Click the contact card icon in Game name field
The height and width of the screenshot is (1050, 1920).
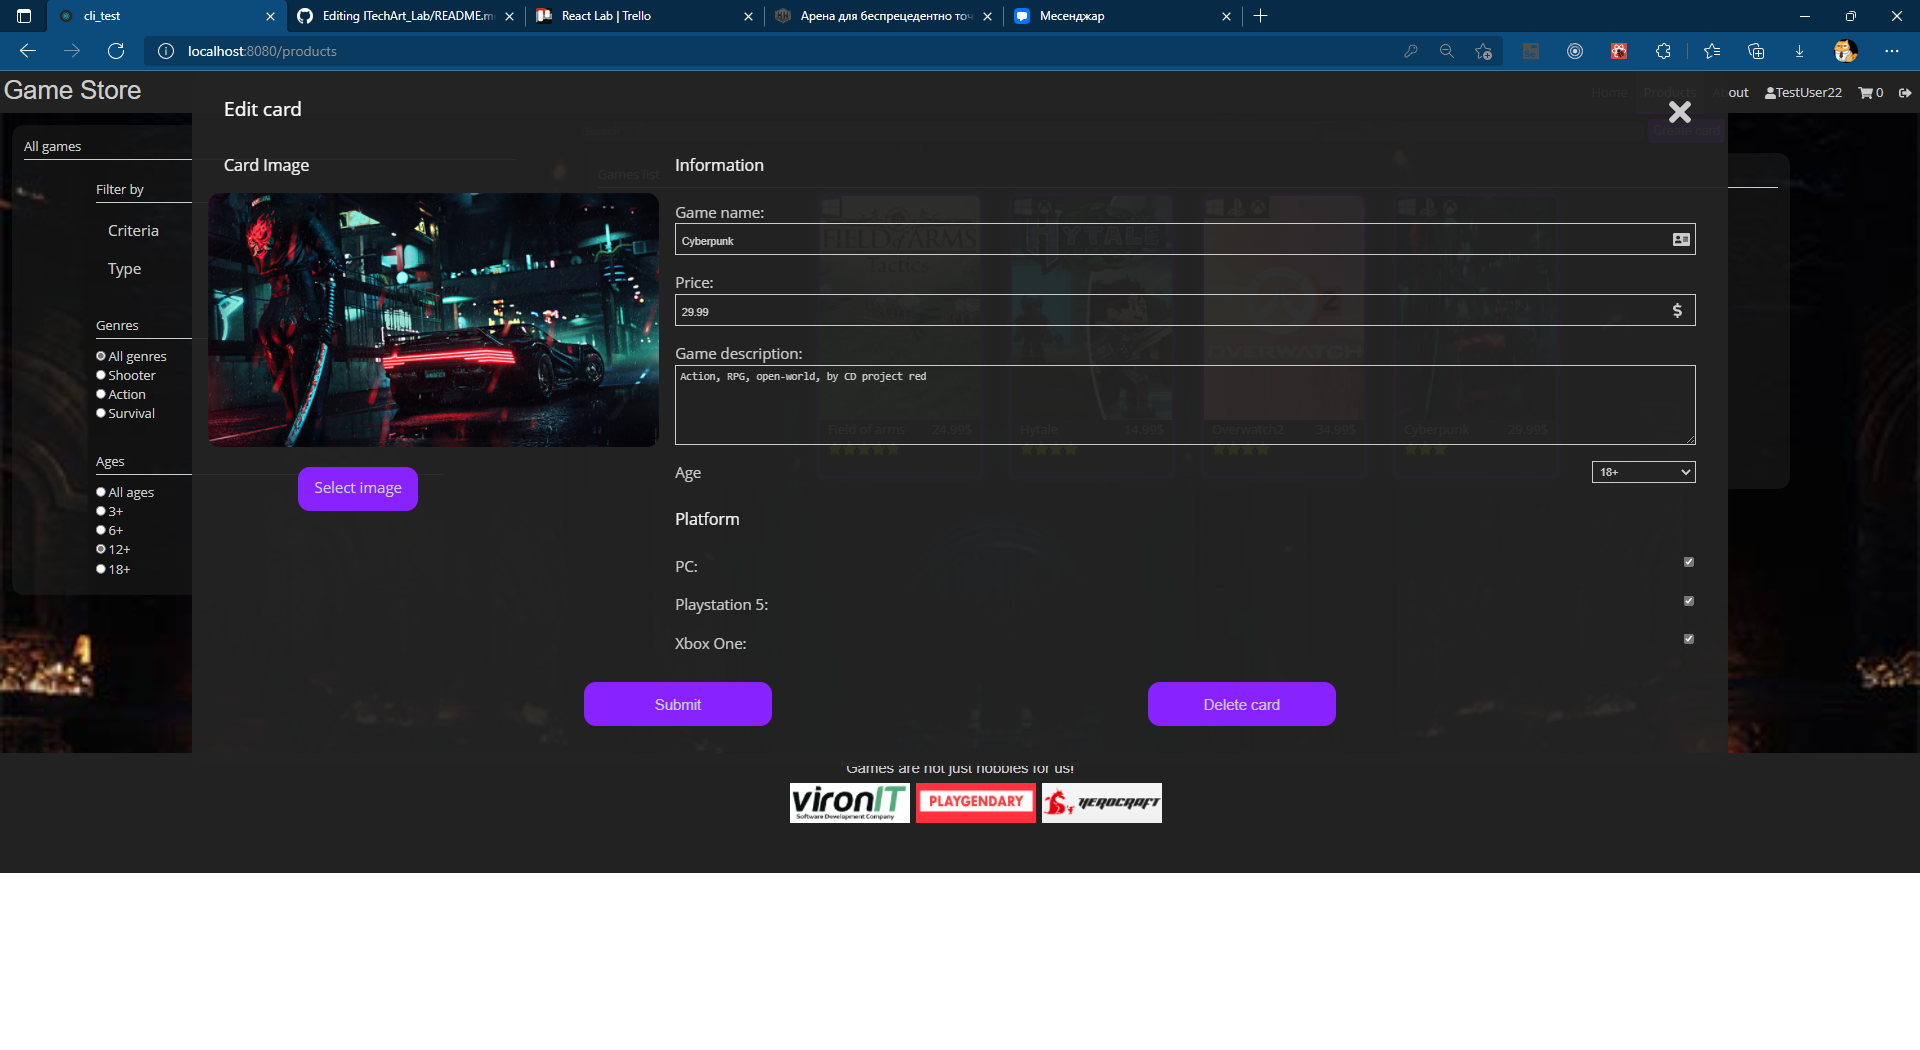coord(1681,239)
